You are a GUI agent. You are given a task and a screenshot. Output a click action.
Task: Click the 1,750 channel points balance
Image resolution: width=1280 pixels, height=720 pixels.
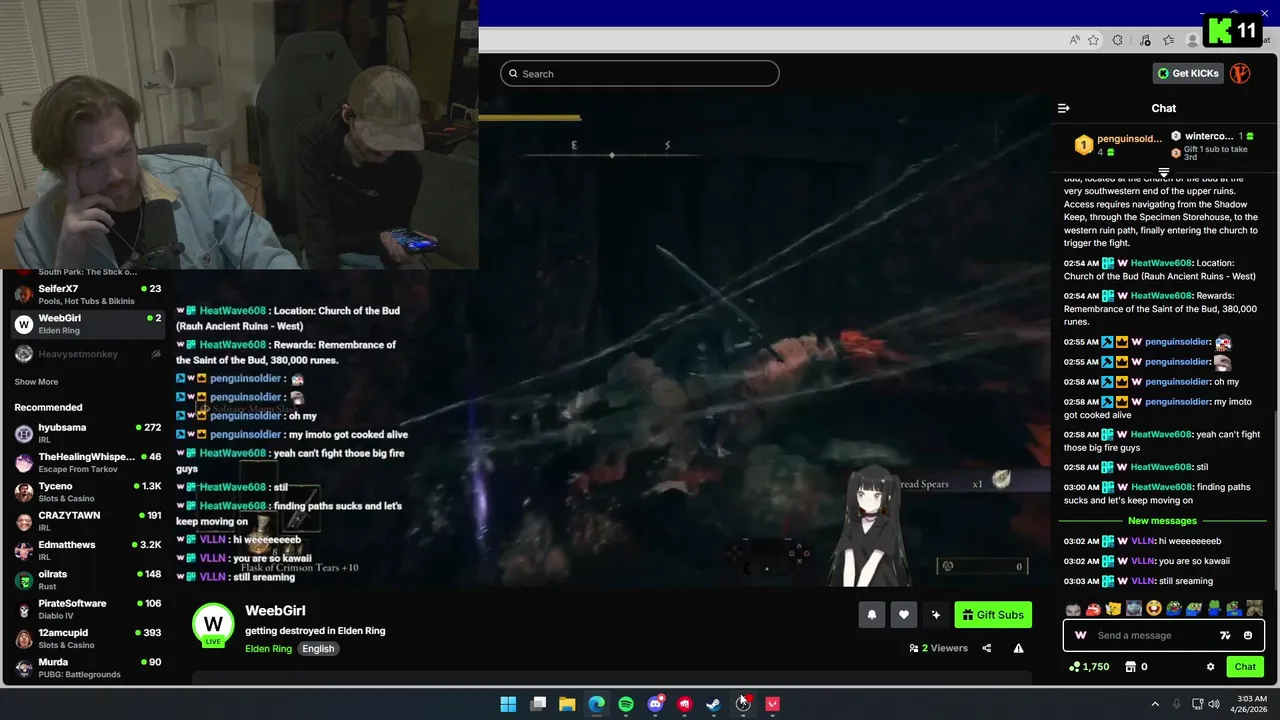1089,667
